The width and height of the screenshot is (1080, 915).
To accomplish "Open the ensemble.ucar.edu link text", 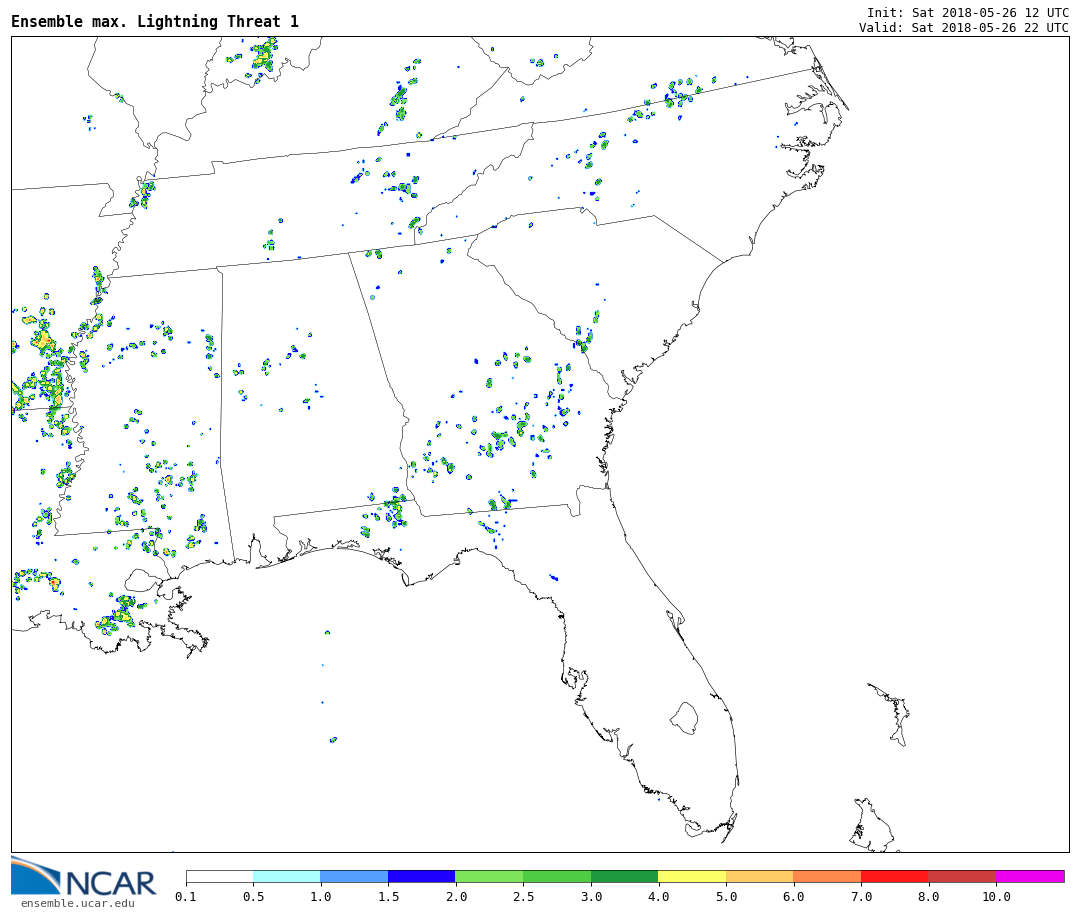I will [x=77, y=903].
